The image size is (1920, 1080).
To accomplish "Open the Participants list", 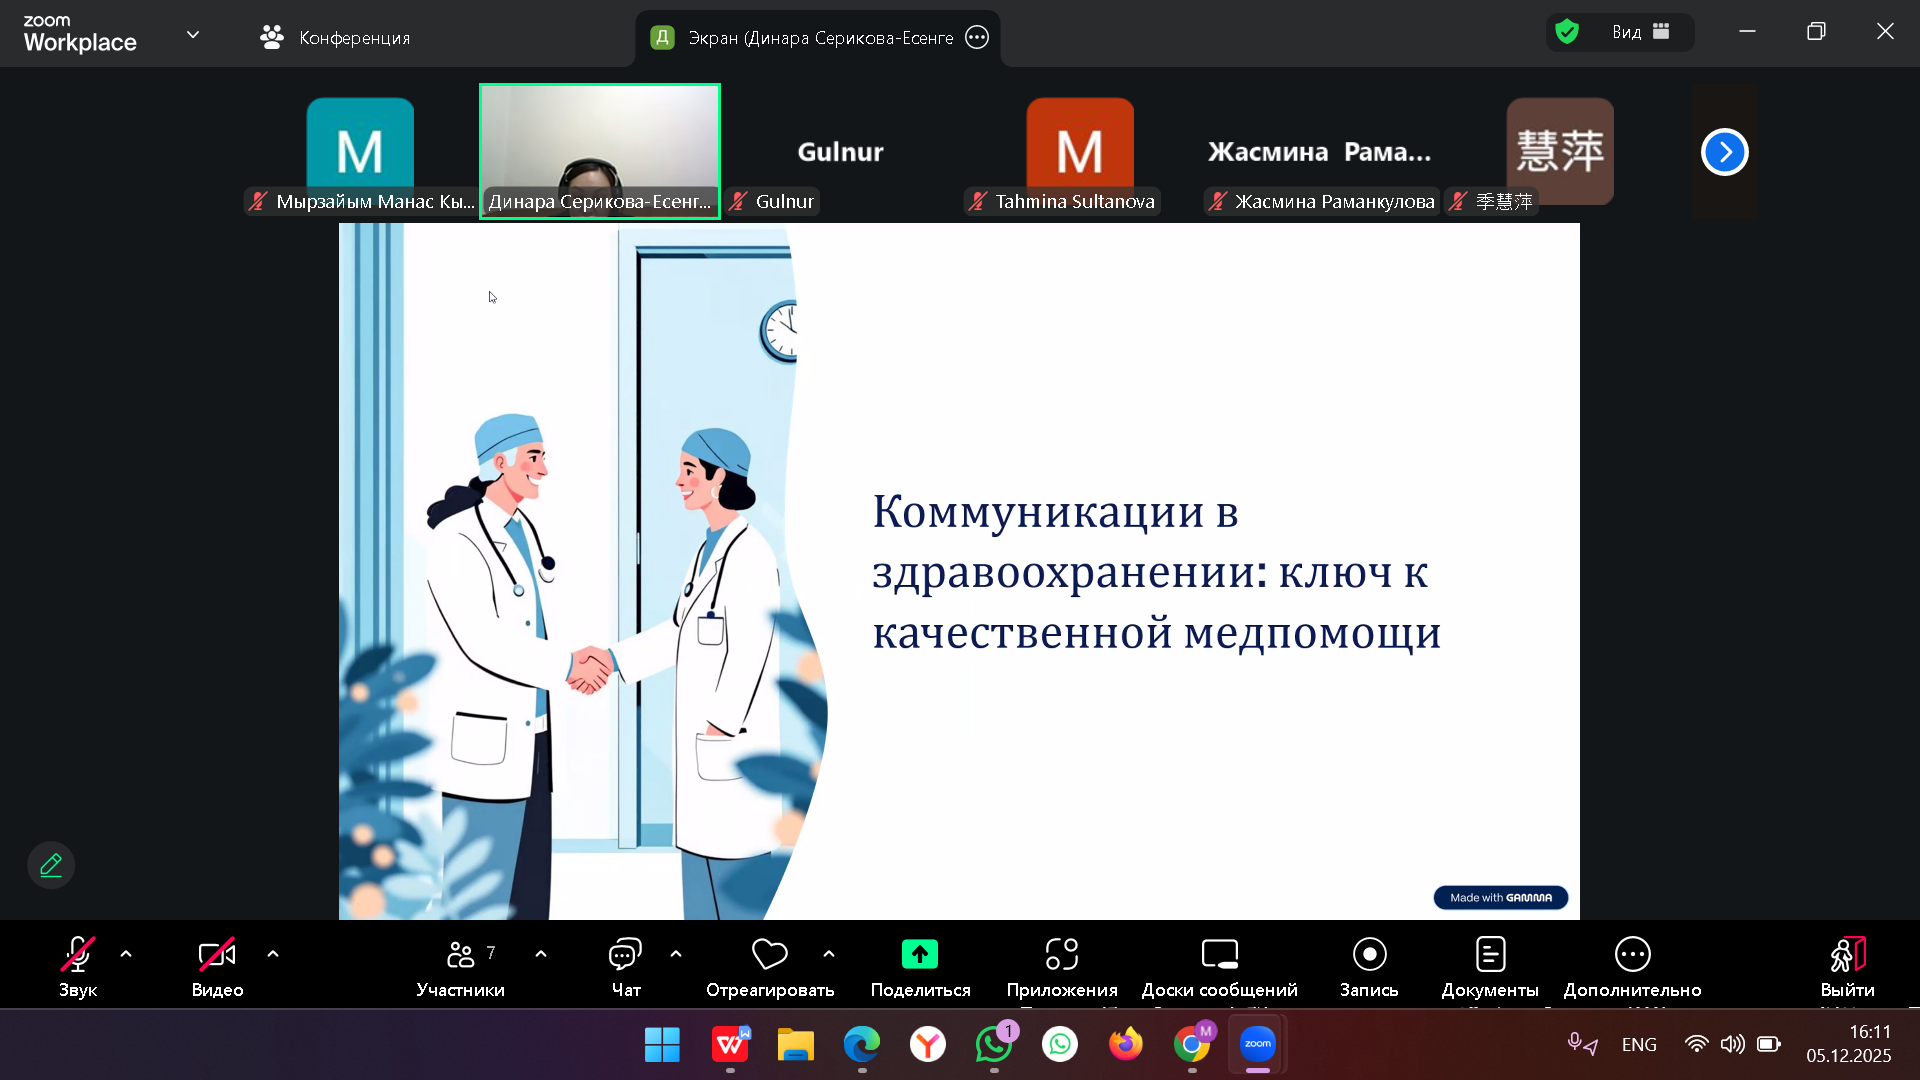I will tap(461, 956).
